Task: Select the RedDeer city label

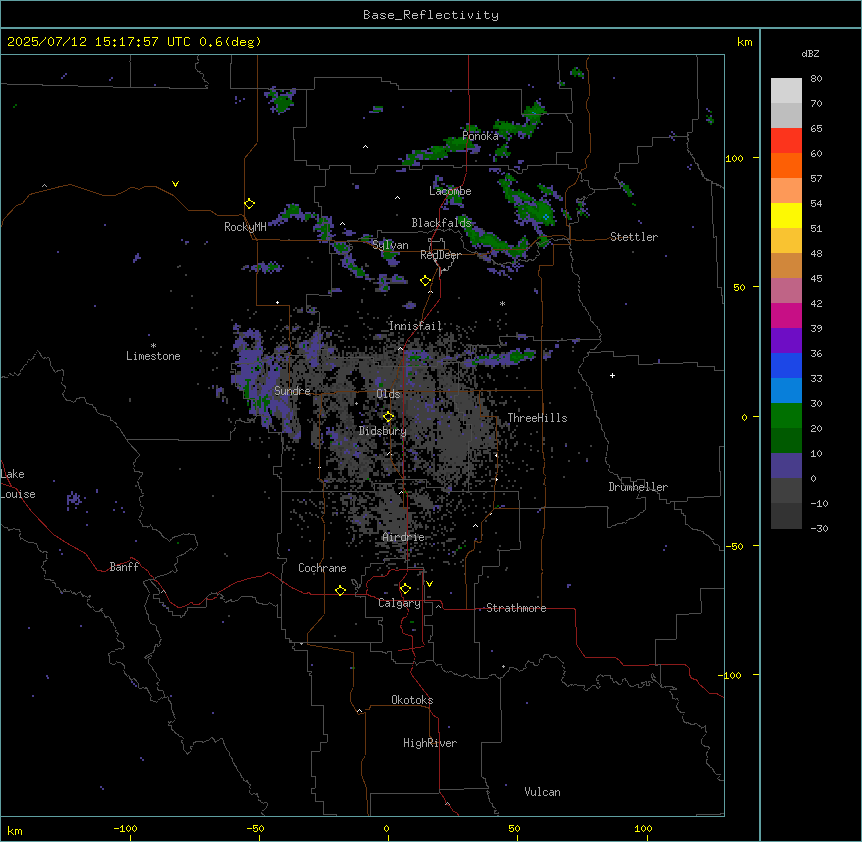Action: click(x=440, y=255)
